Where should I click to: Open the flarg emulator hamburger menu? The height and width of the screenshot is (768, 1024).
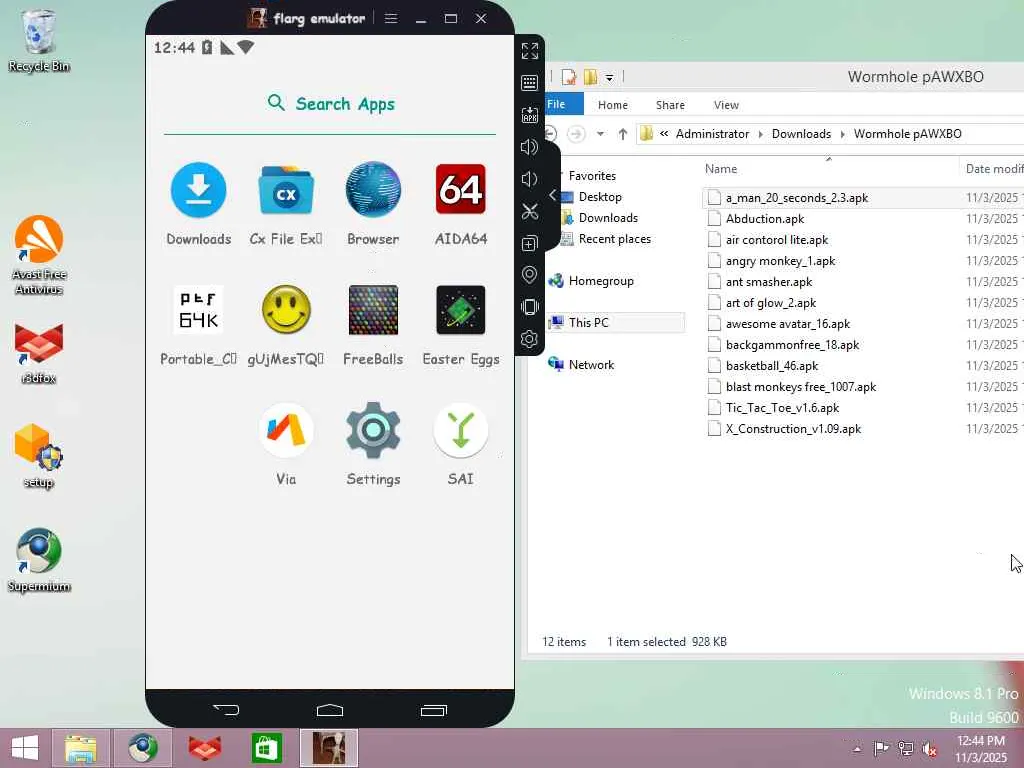click(391, 18)
